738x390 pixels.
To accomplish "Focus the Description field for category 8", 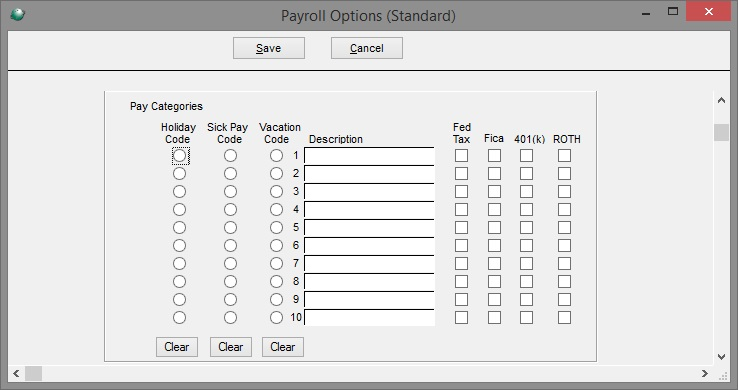I will coord(369,282).
